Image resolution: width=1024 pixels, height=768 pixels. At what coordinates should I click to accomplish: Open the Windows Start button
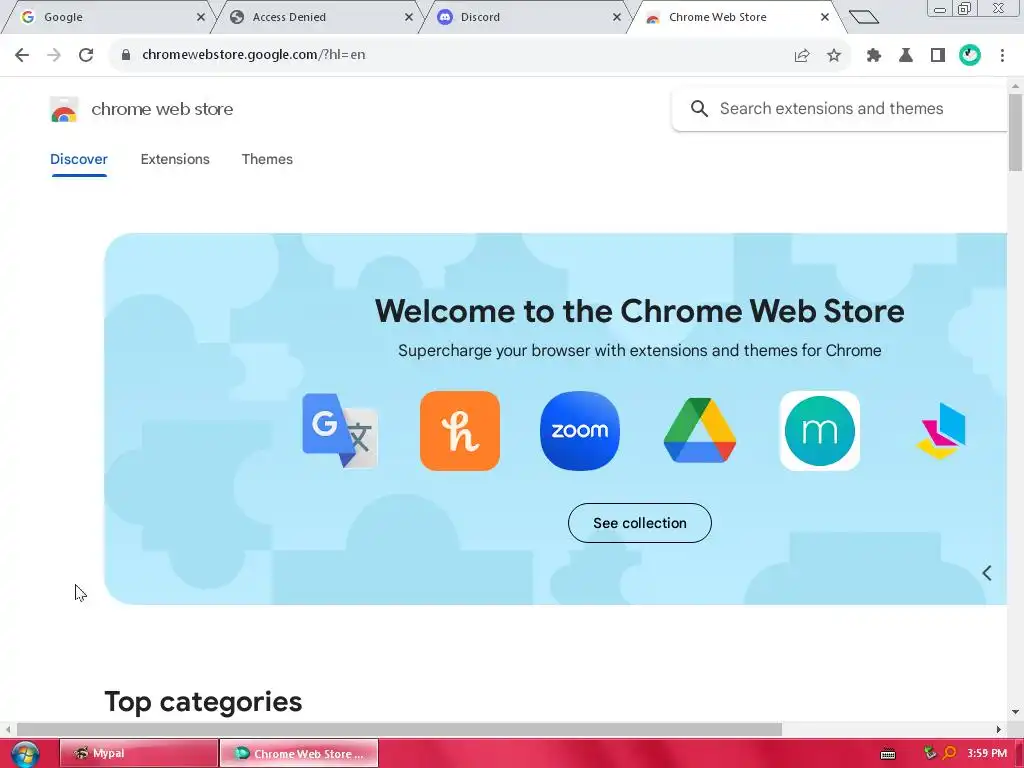(x=25, y=754)
